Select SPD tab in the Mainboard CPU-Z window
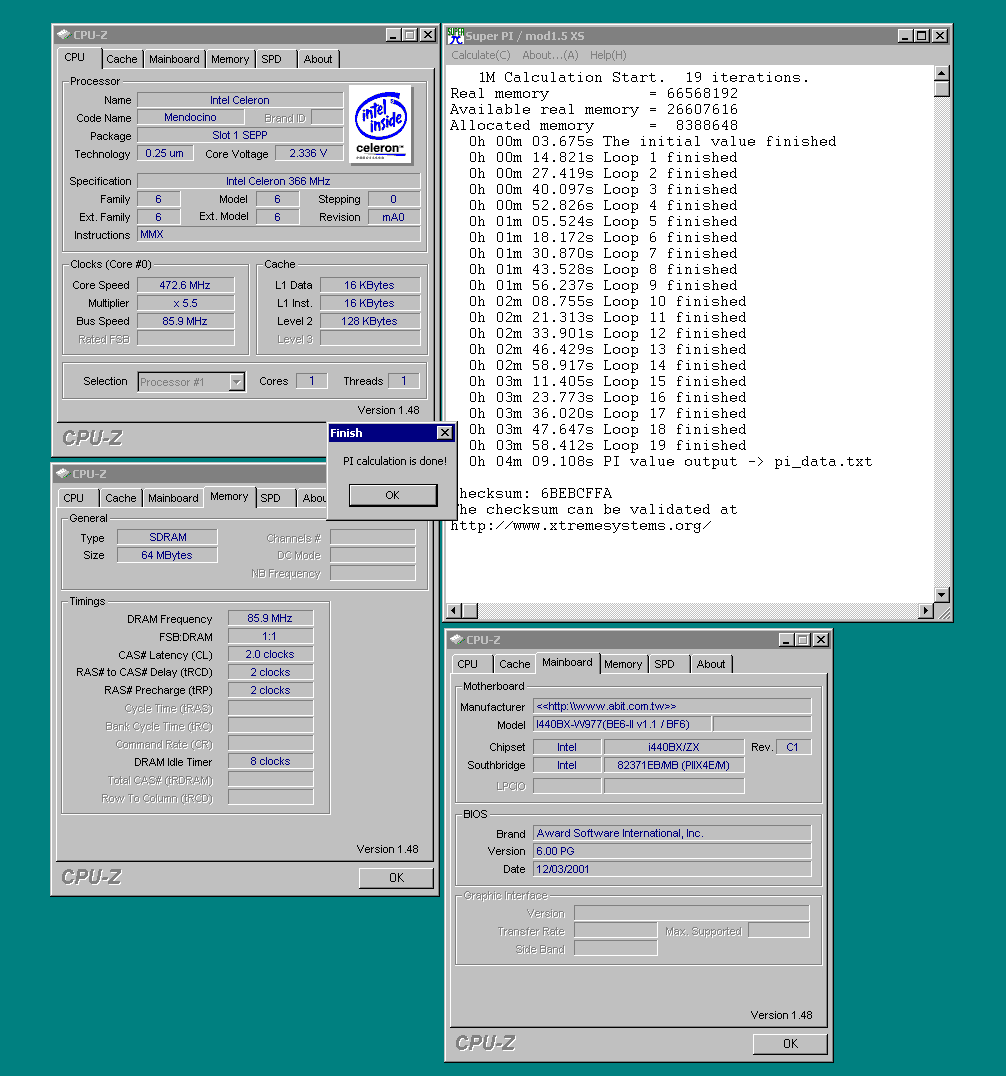Viewport: 1006px width, 1076px height. 664,664
